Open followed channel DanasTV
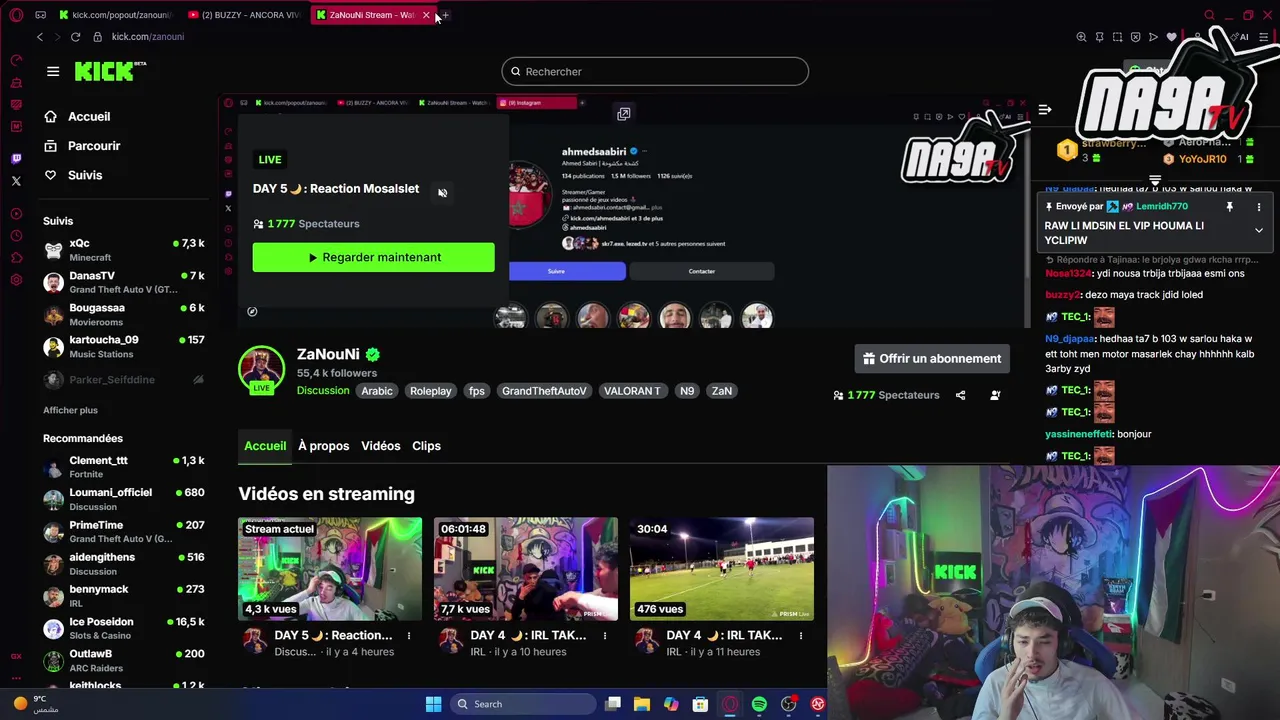Screen dimensions: 1280x720 (x=124, y=282)
